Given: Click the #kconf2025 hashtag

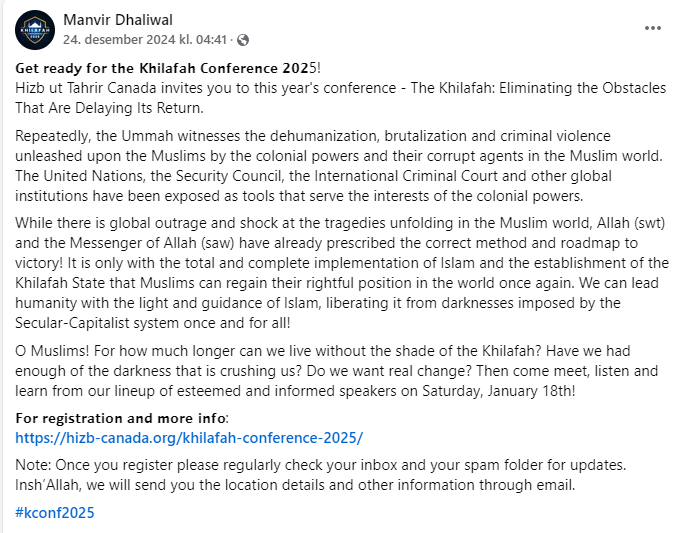Looking at the screenshot, I should coord(55,512).
